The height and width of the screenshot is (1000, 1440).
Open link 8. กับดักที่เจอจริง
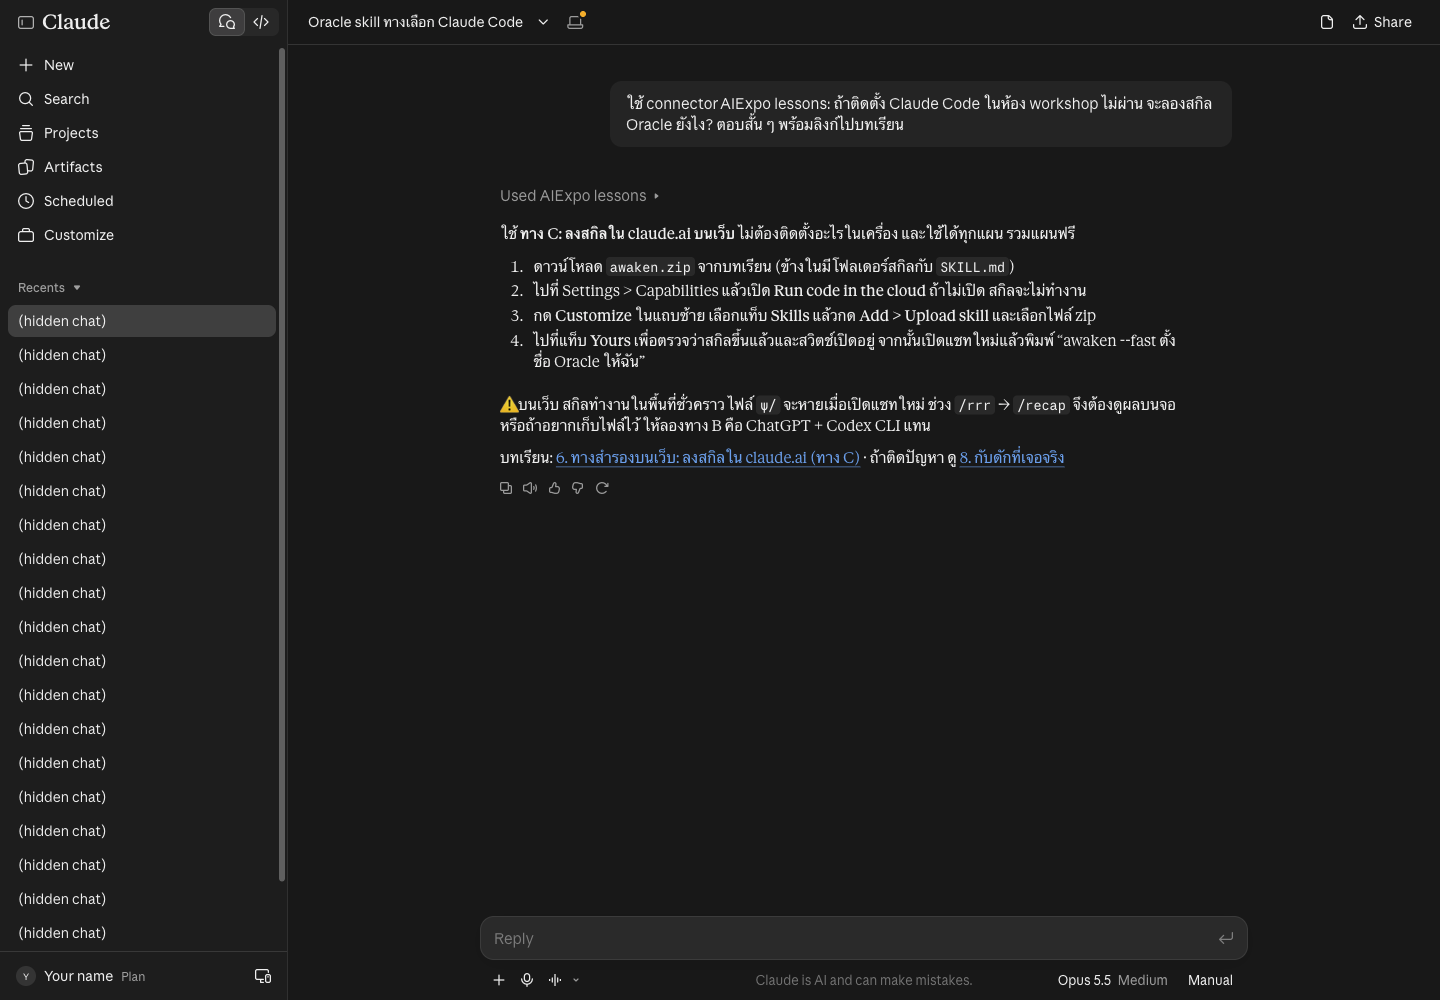[x=1012, y=458]
